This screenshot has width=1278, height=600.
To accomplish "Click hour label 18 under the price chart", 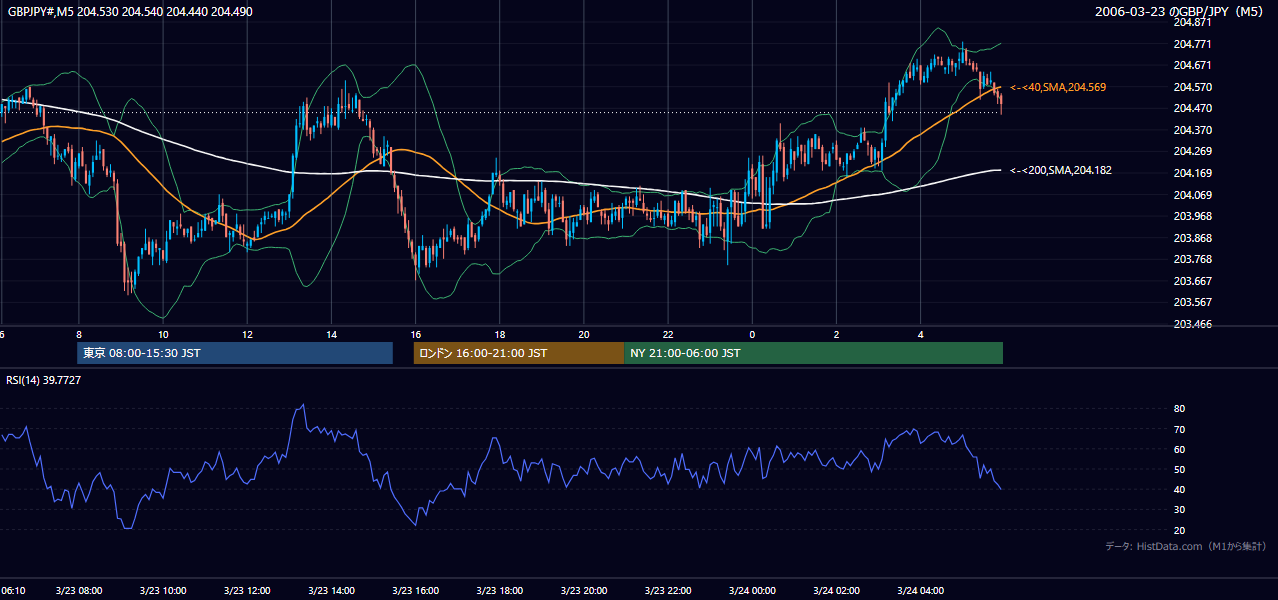I will click(x=500, y=334).
